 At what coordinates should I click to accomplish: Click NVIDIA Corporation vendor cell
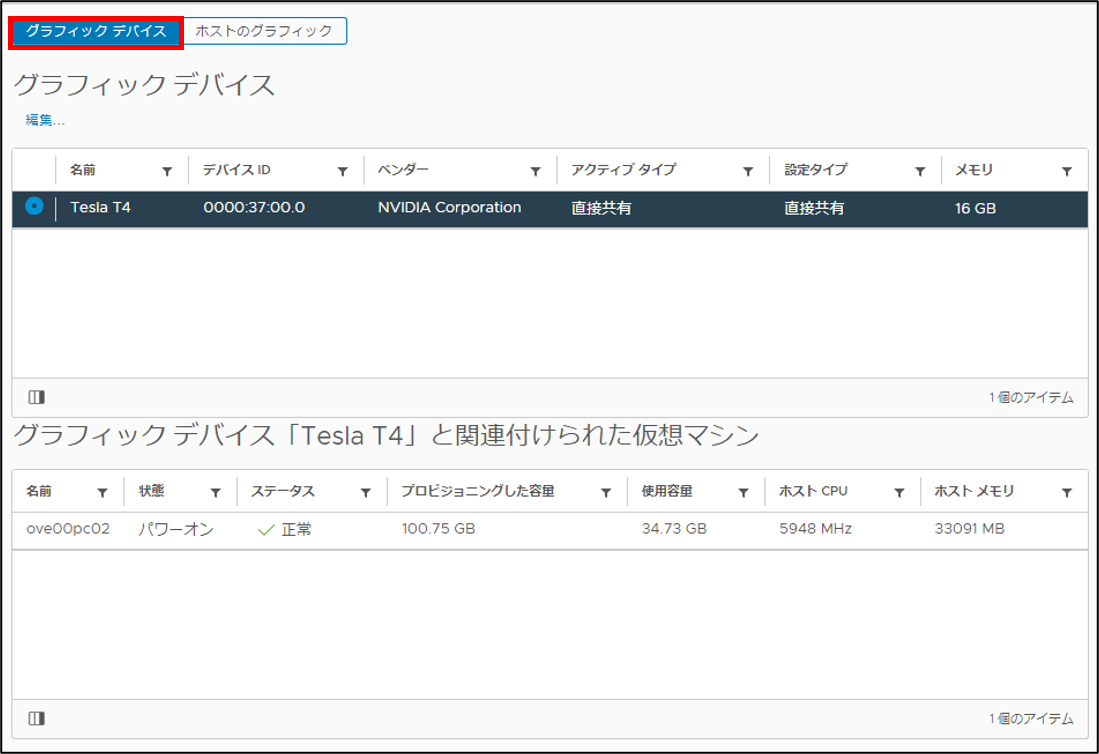tap(449, 207)
